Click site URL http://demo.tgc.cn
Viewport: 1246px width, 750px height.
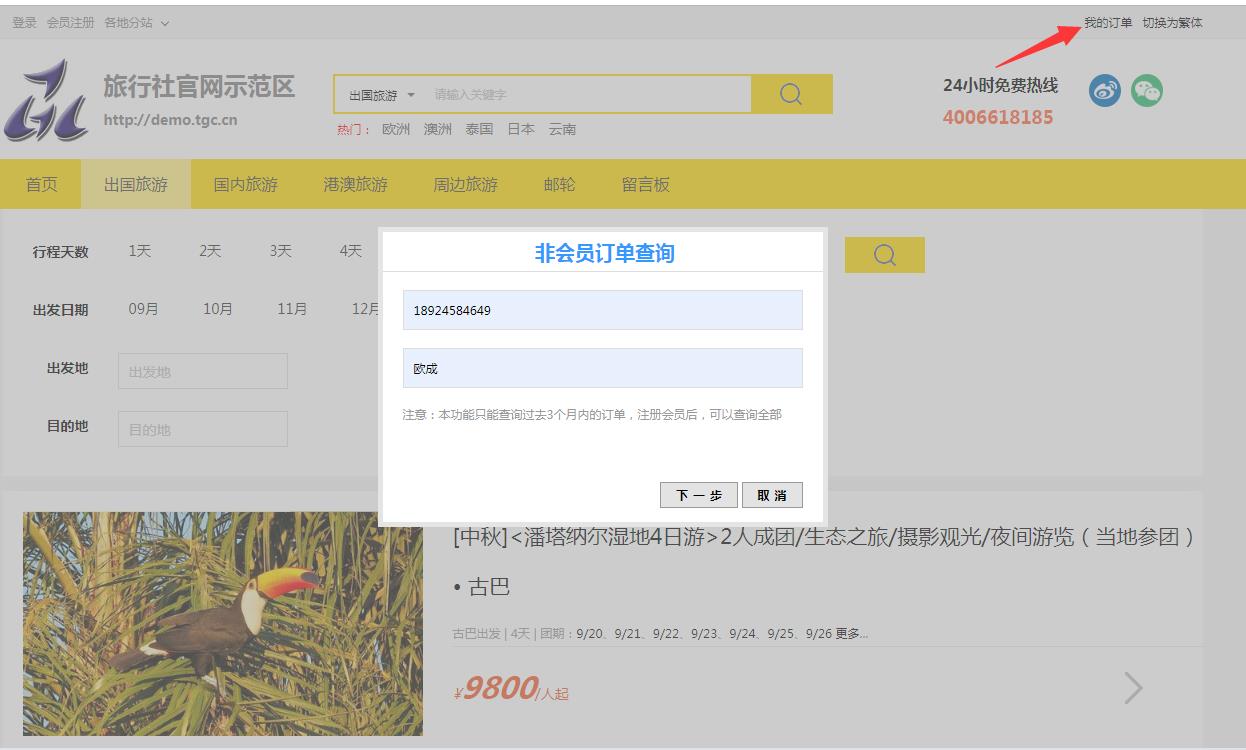171,120
